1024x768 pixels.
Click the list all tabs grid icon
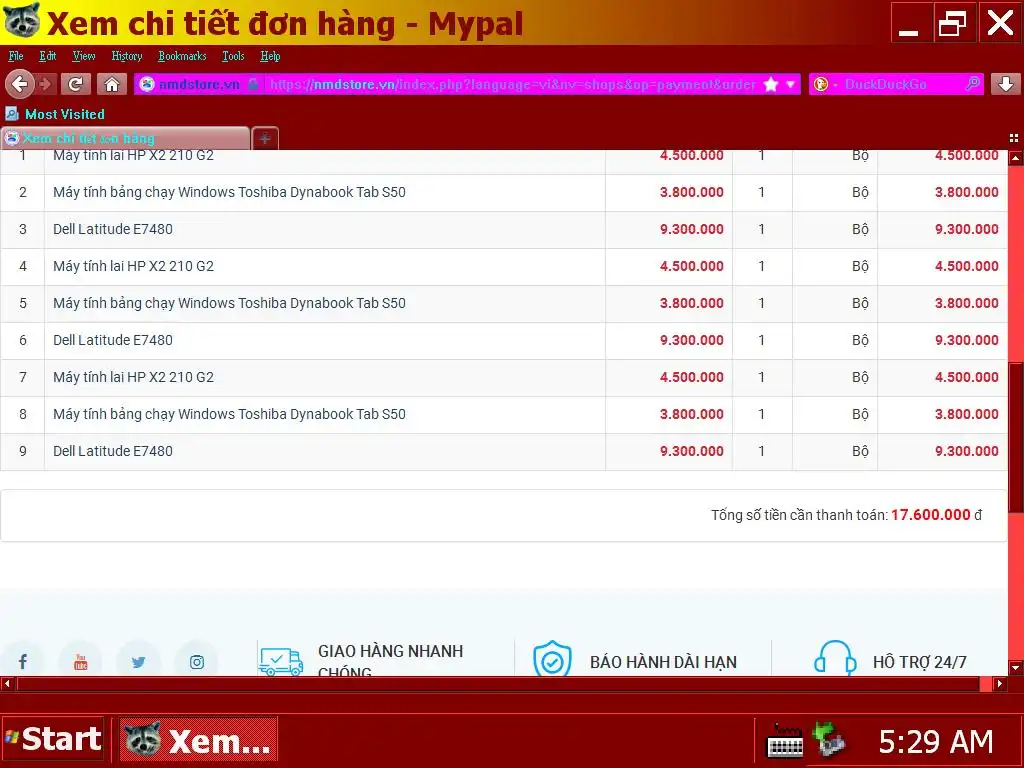(x=1014, y=138)
